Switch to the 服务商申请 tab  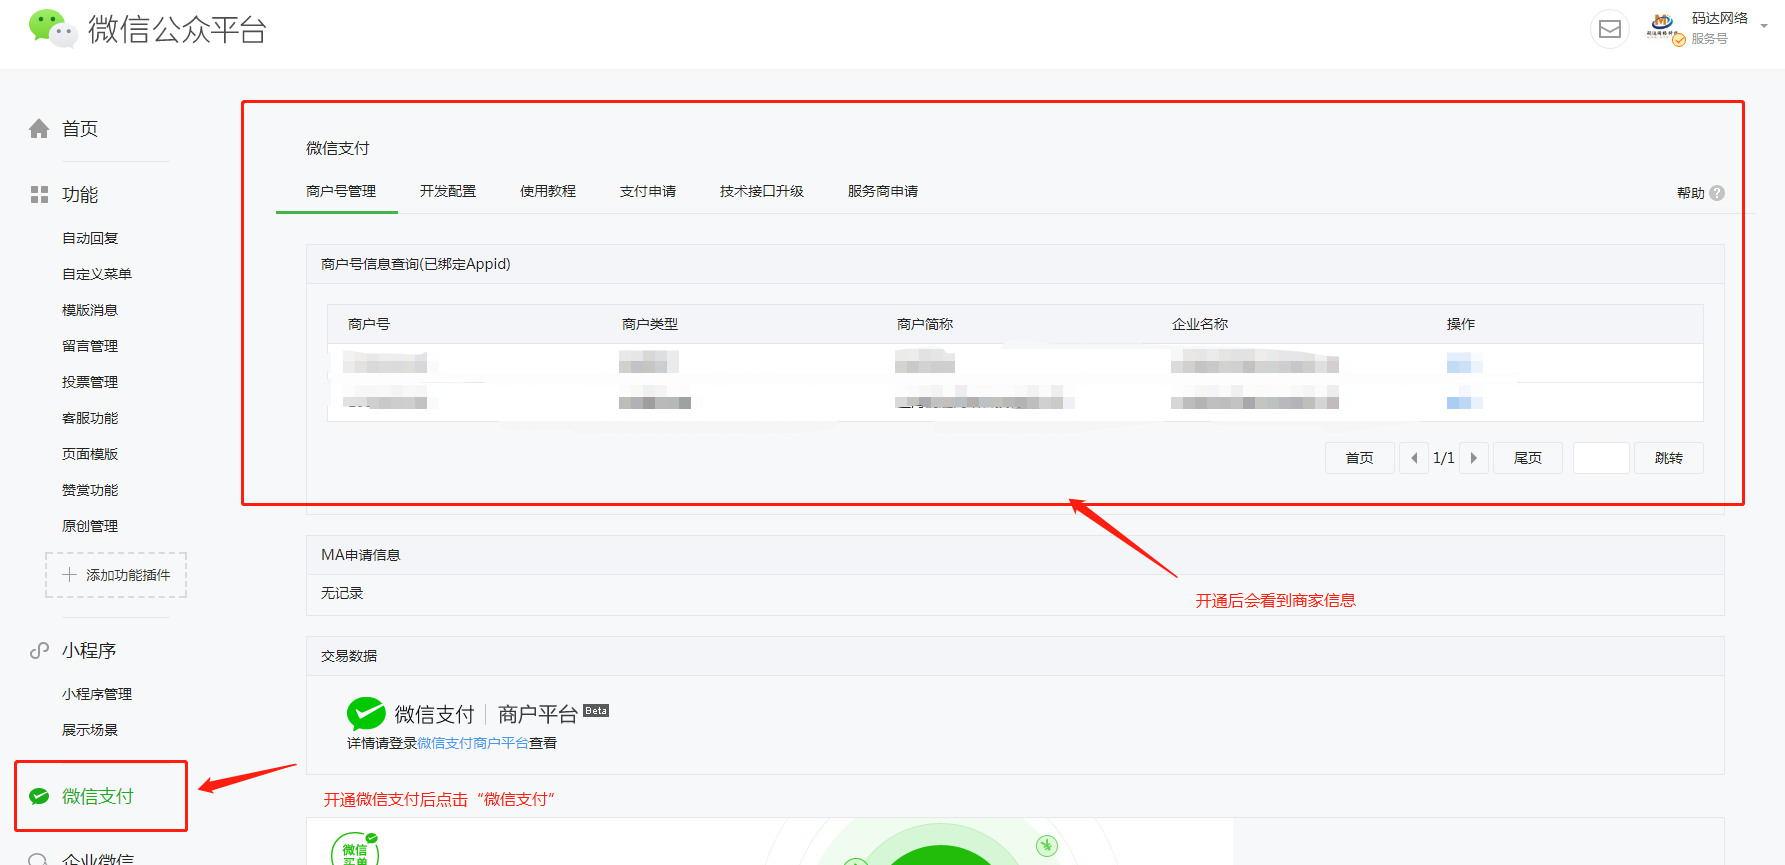(x=883, y=191)
